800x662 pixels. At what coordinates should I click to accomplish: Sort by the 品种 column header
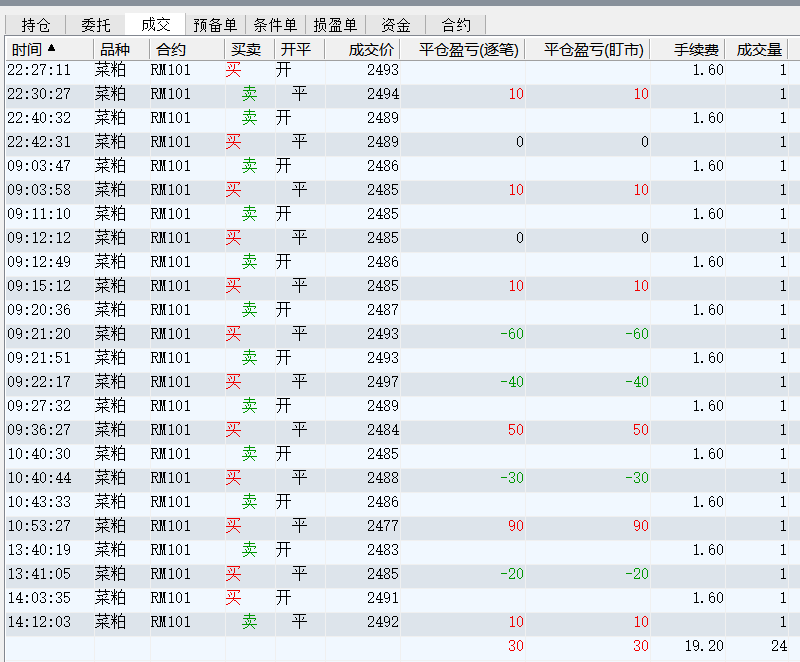[121, 49]
